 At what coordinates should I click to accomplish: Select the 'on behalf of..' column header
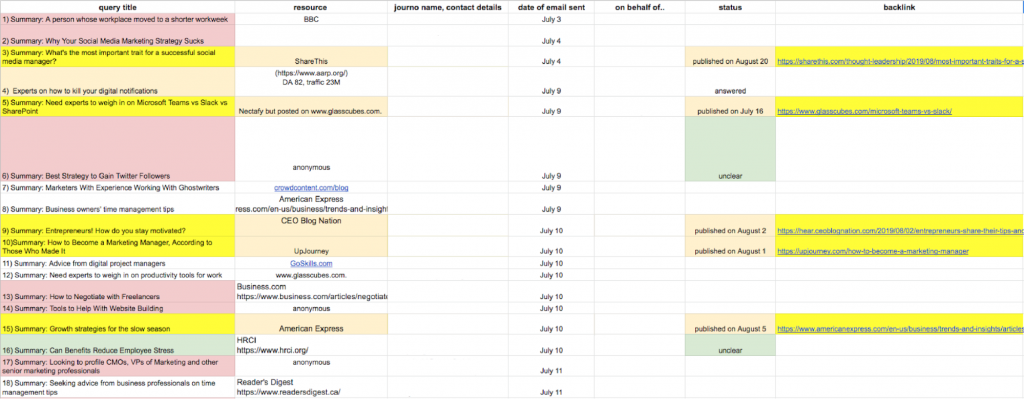click(x=640, y=8)
